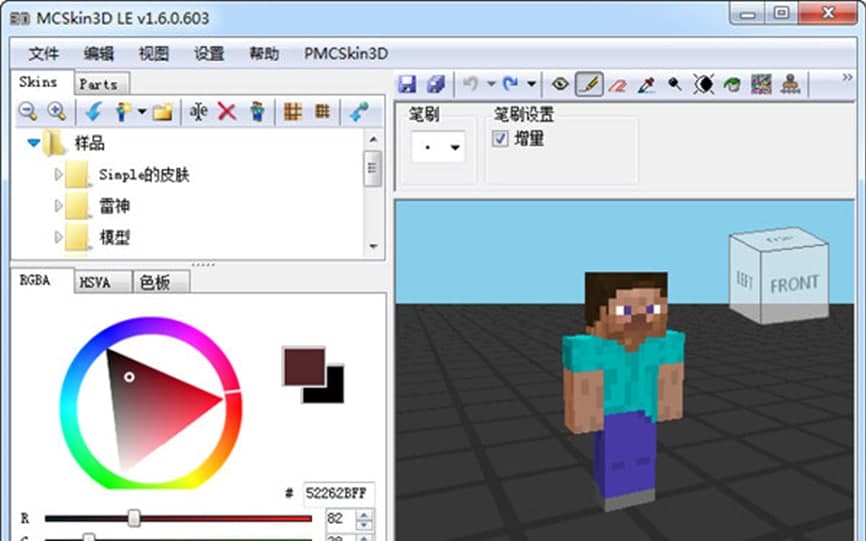
Task: Switch to the Parts tab
Action: [102, 84]
